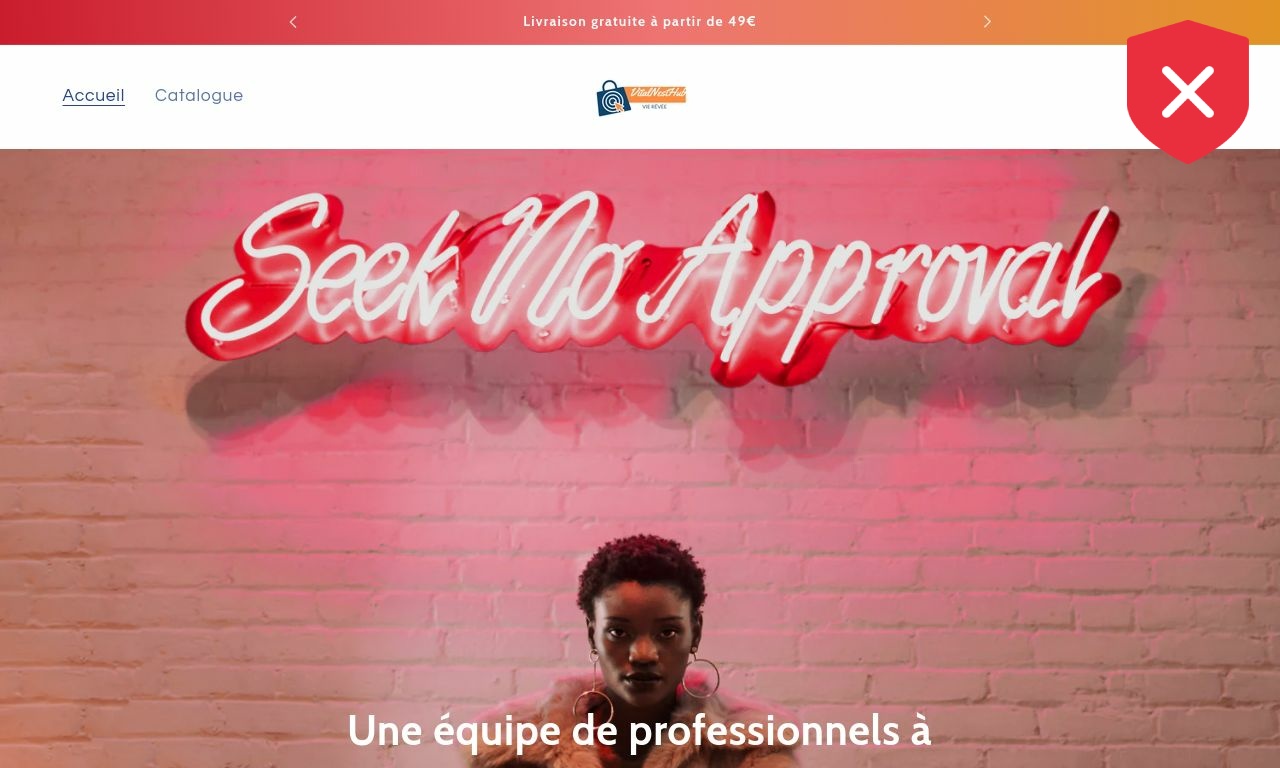Open the Catalogue menu item
Viewport: 1280px width, 768px height.
[x=199, y=96]
